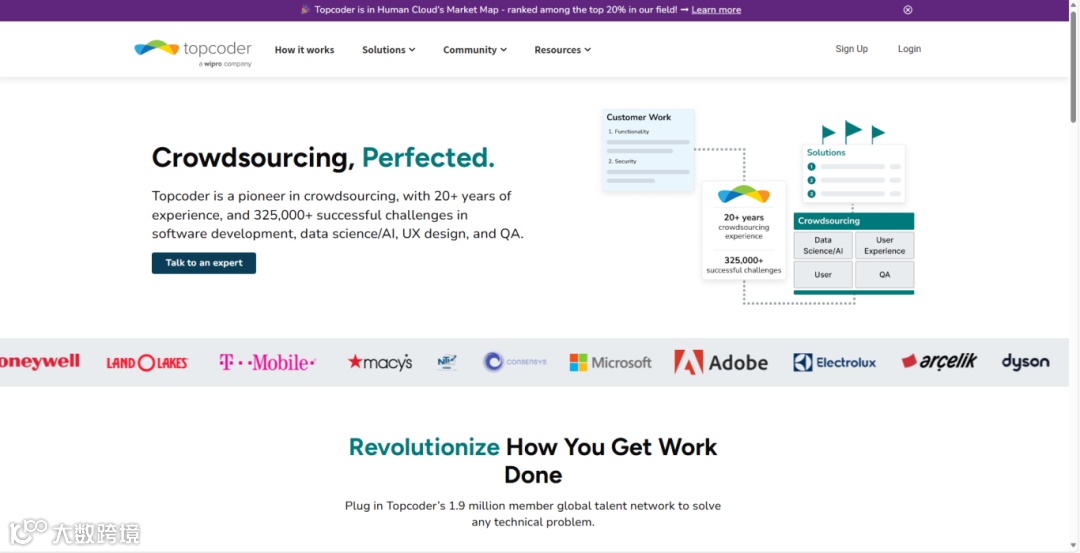Click the Electrolux logo
Screen dimensions: 1080x553
point(834,362)
